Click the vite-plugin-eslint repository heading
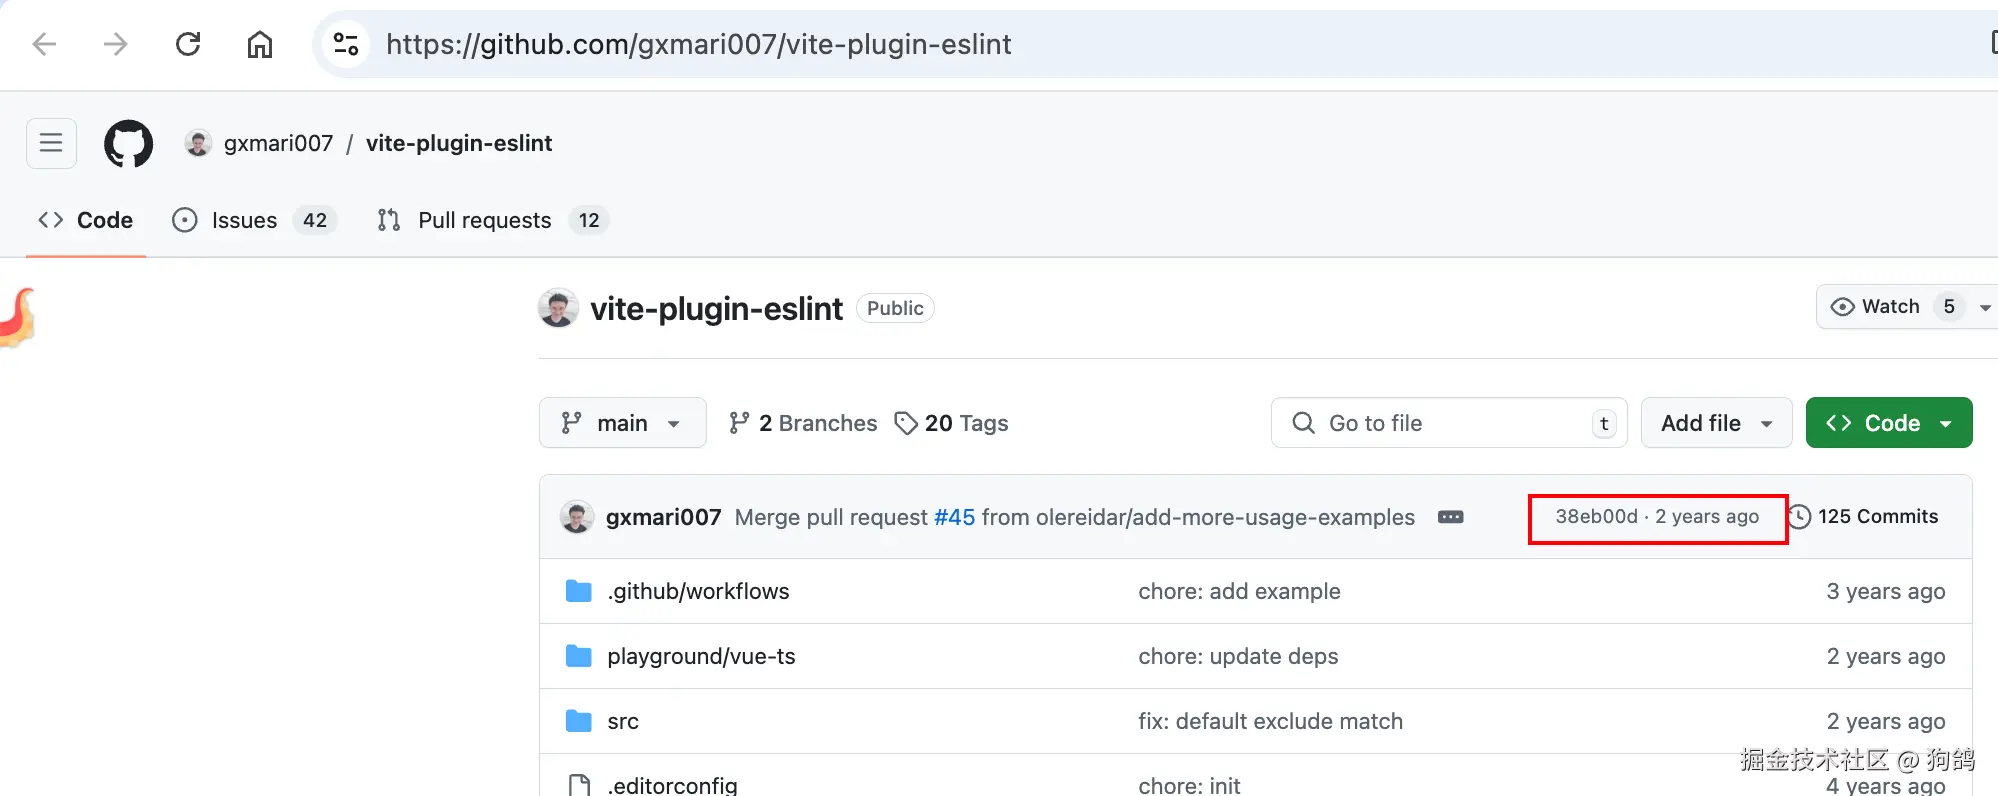This screenshot has height=796, width=1998. (716, 309)
